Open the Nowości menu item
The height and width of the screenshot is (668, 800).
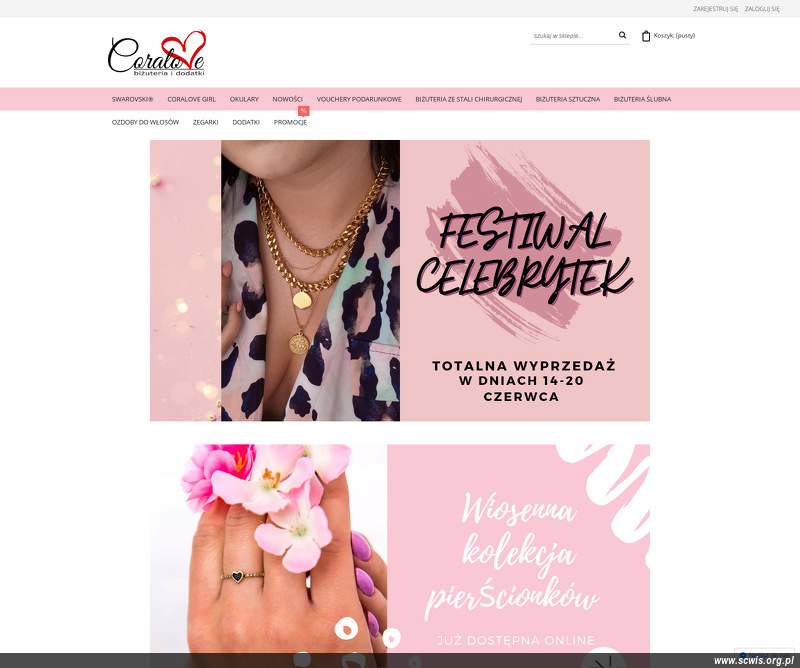287,99
